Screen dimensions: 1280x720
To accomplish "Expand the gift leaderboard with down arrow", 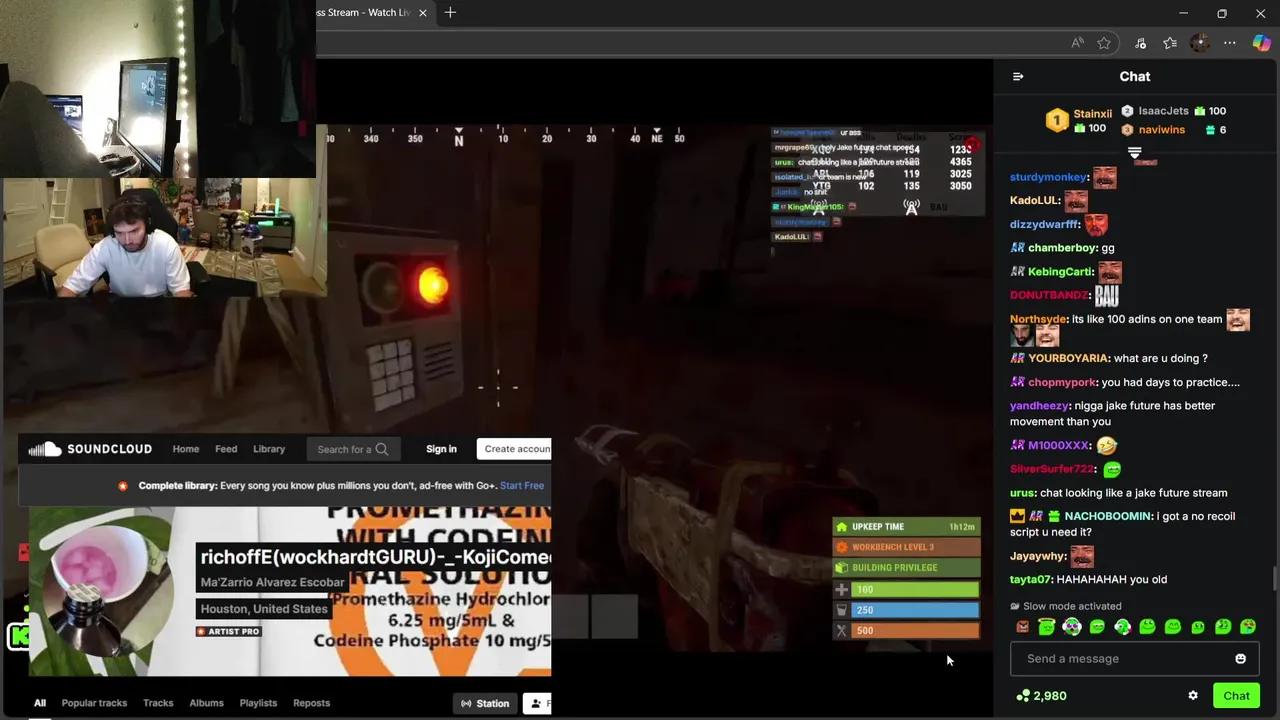I will coord(1134,153).
